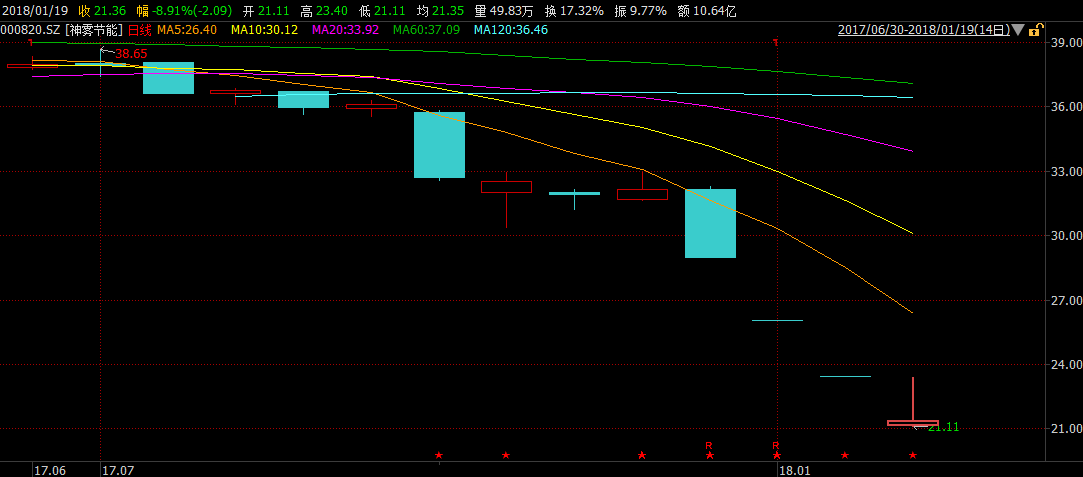Click the opening price 开 21.11
This screenshot has width=1083, height=477.
pyautogui.click(x=269, y=11)
